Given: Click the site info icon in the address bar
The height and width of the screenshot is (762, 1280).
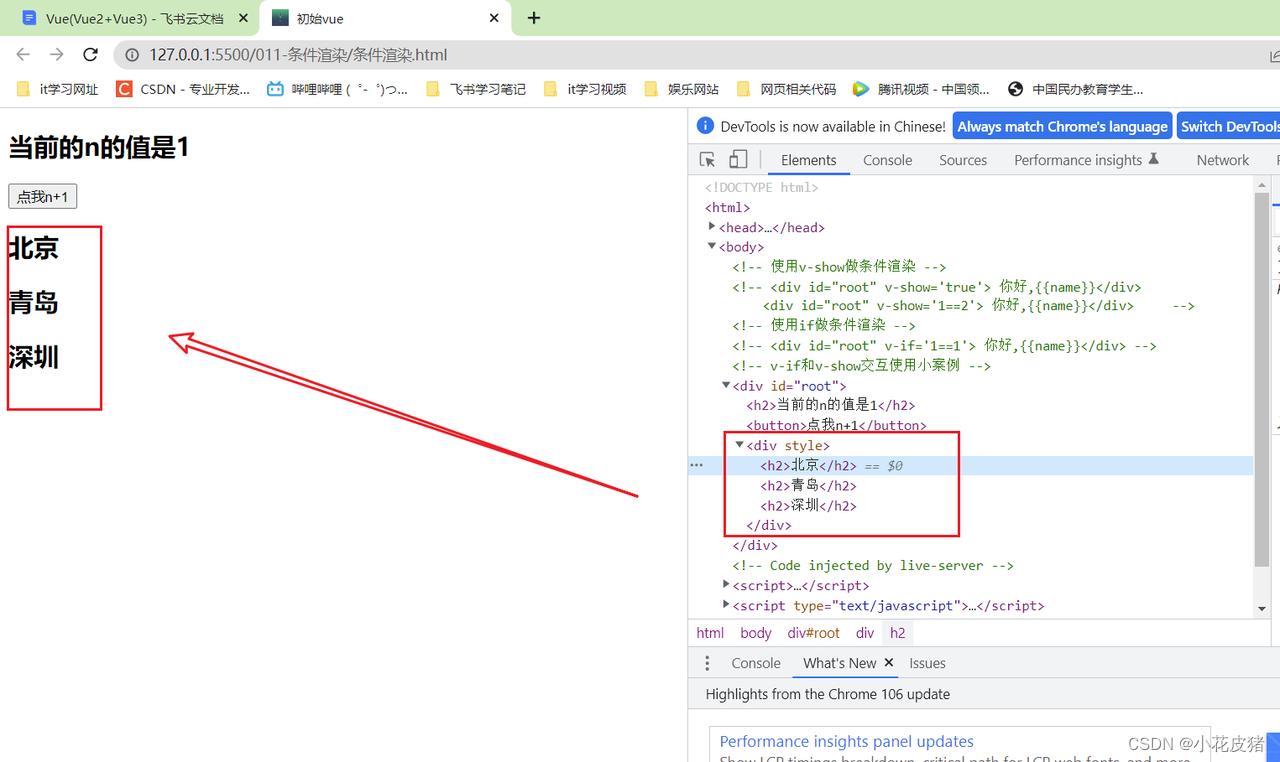Looking at the screenshot, I should [x=132, y=55].
